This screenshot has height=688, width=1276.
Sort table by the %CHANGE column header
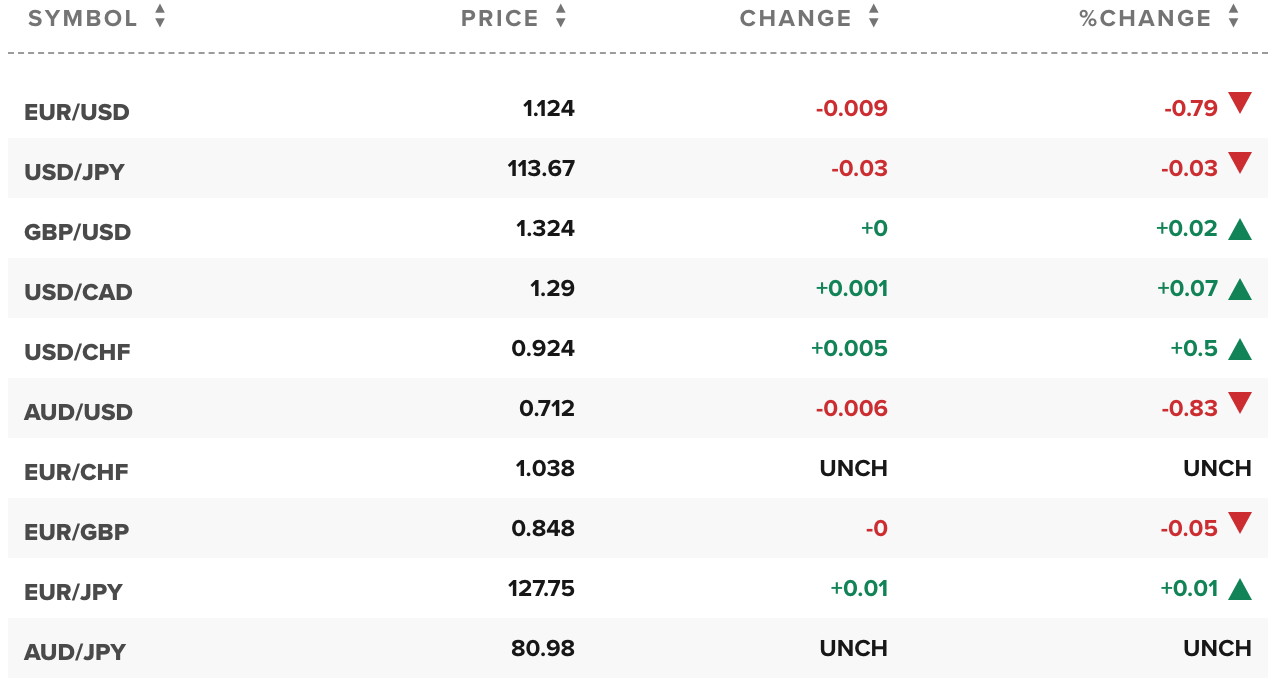(1145, 19)
